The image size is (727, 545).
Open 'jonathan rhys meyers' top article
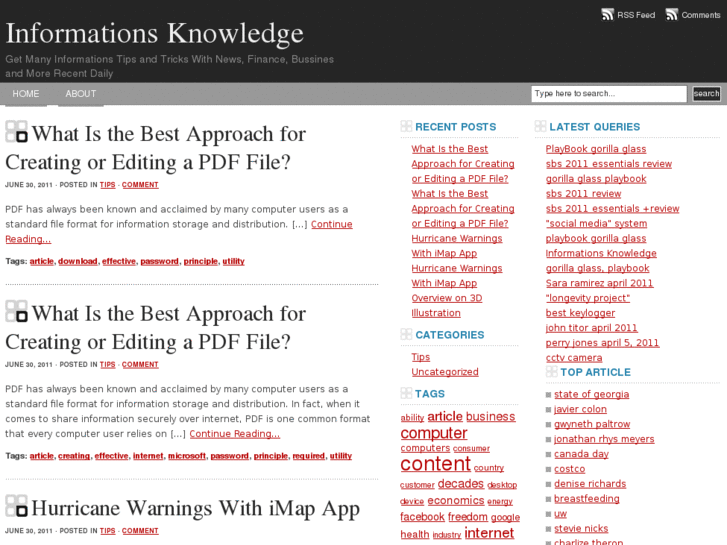(x=604, y=439)
